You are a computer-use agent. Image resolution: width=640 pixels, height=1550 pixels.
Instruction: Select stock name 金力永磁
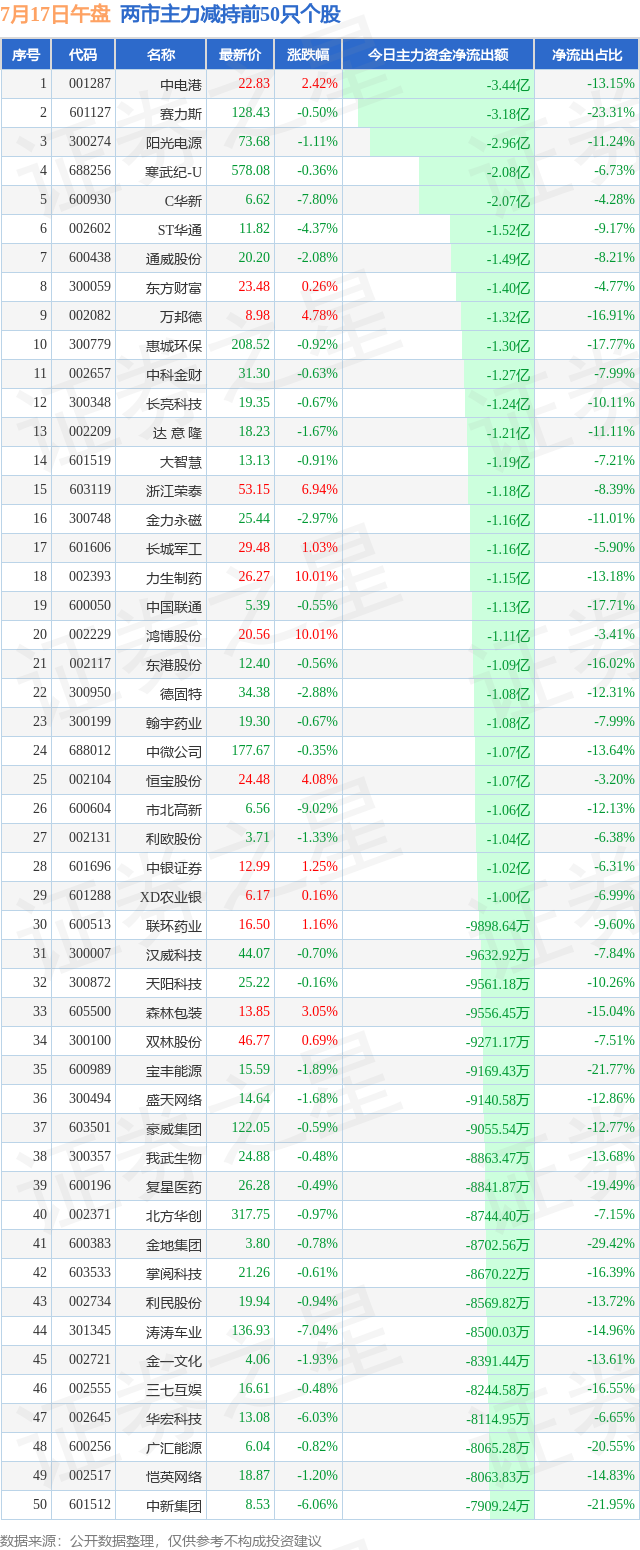pos(174,519)
